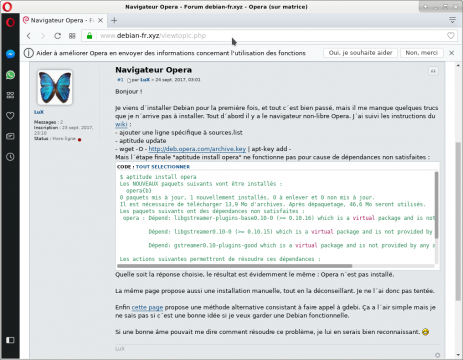Open Personal news in the sidebar
The width and height of the screenshot is (463, 360).
[10, 136]
